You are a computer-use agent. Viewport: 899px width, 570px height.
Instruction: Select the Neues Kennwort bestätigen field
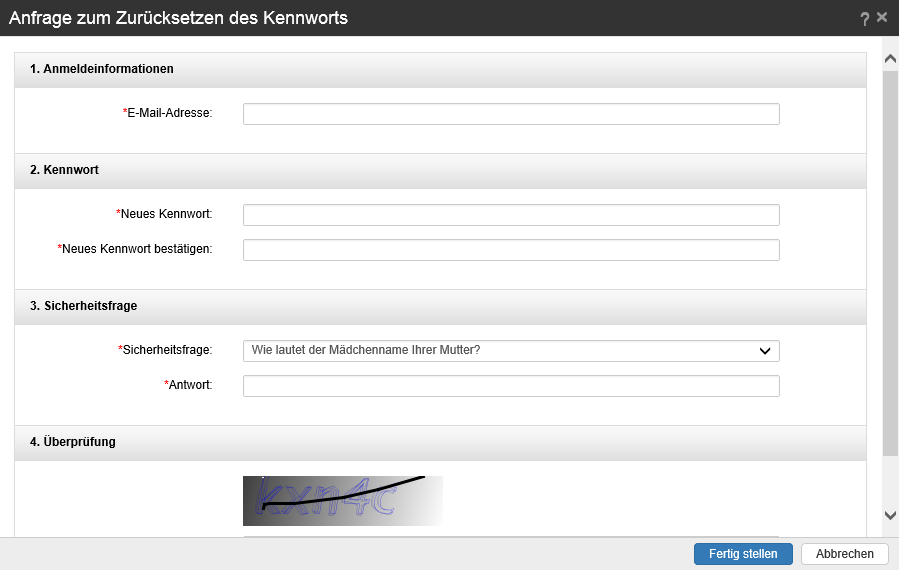(511, 250)
